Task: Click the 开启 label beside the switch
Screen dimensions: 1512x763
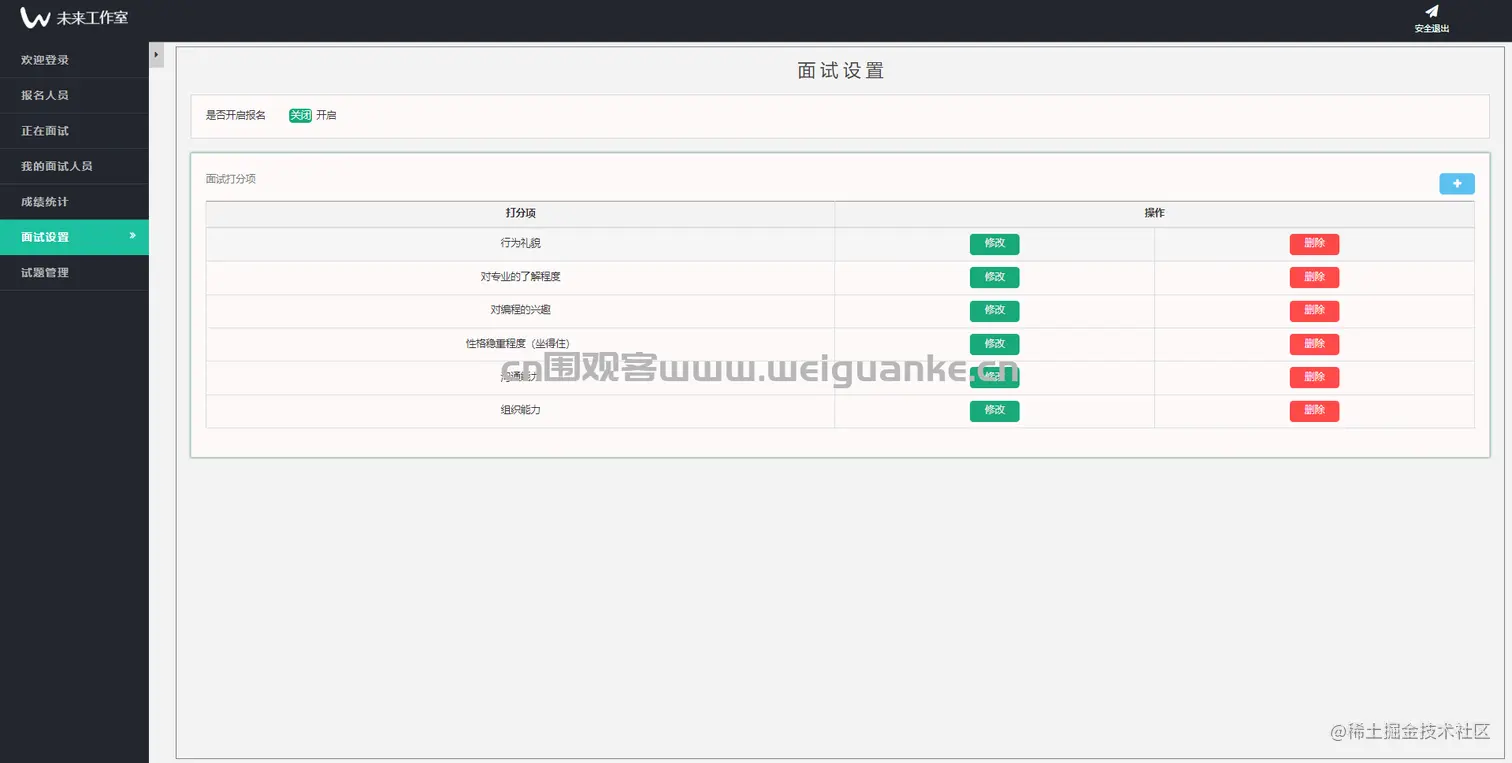Action: 326,116
